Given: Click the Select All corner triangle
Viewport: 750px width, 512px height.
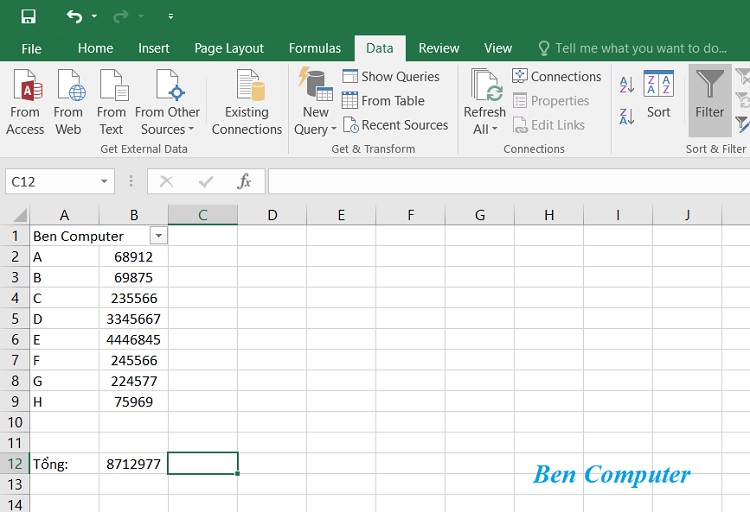Looking at the screenshot, I should (20, 215).
